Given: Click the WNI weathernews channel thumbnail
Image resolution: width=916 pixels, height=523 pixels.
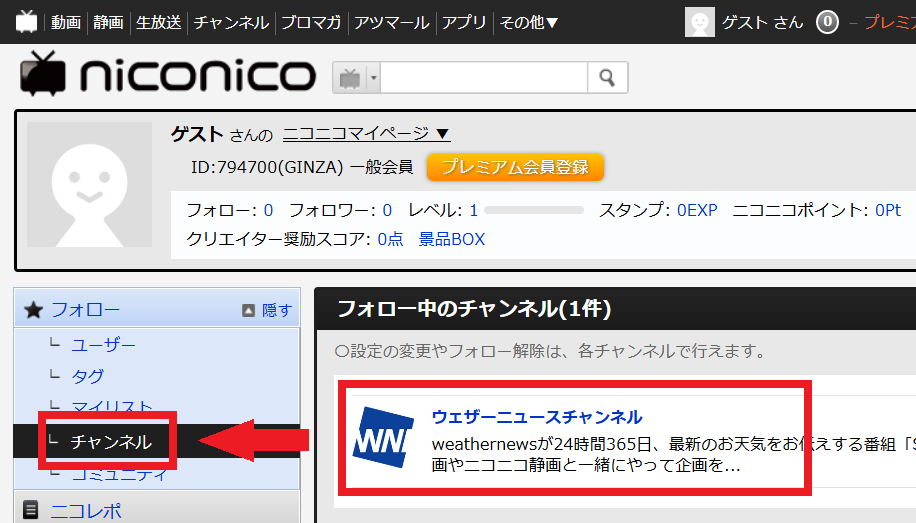Looking at the screenshot, I should 383,438.
